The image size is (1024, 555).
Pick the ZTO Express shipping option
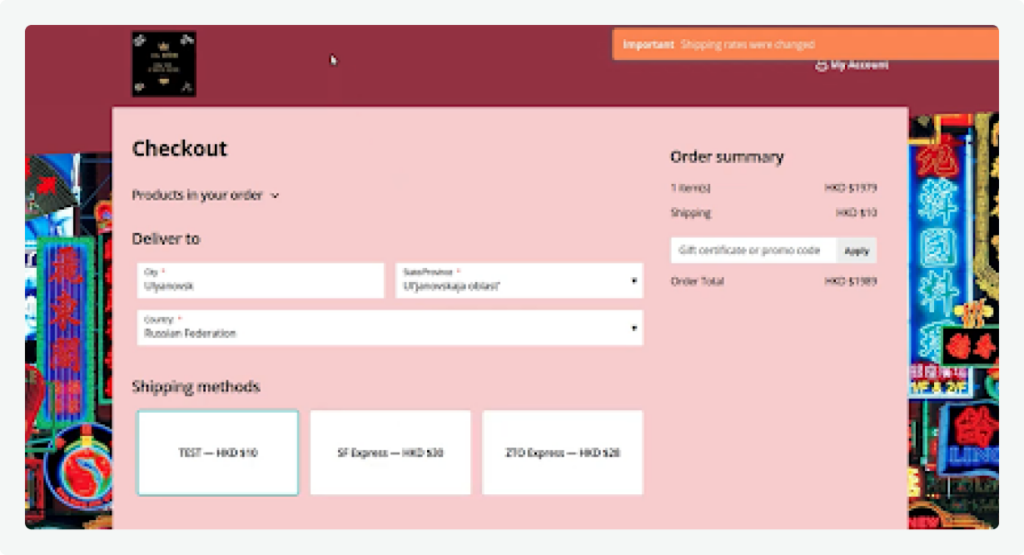click(x=562, y=453)
